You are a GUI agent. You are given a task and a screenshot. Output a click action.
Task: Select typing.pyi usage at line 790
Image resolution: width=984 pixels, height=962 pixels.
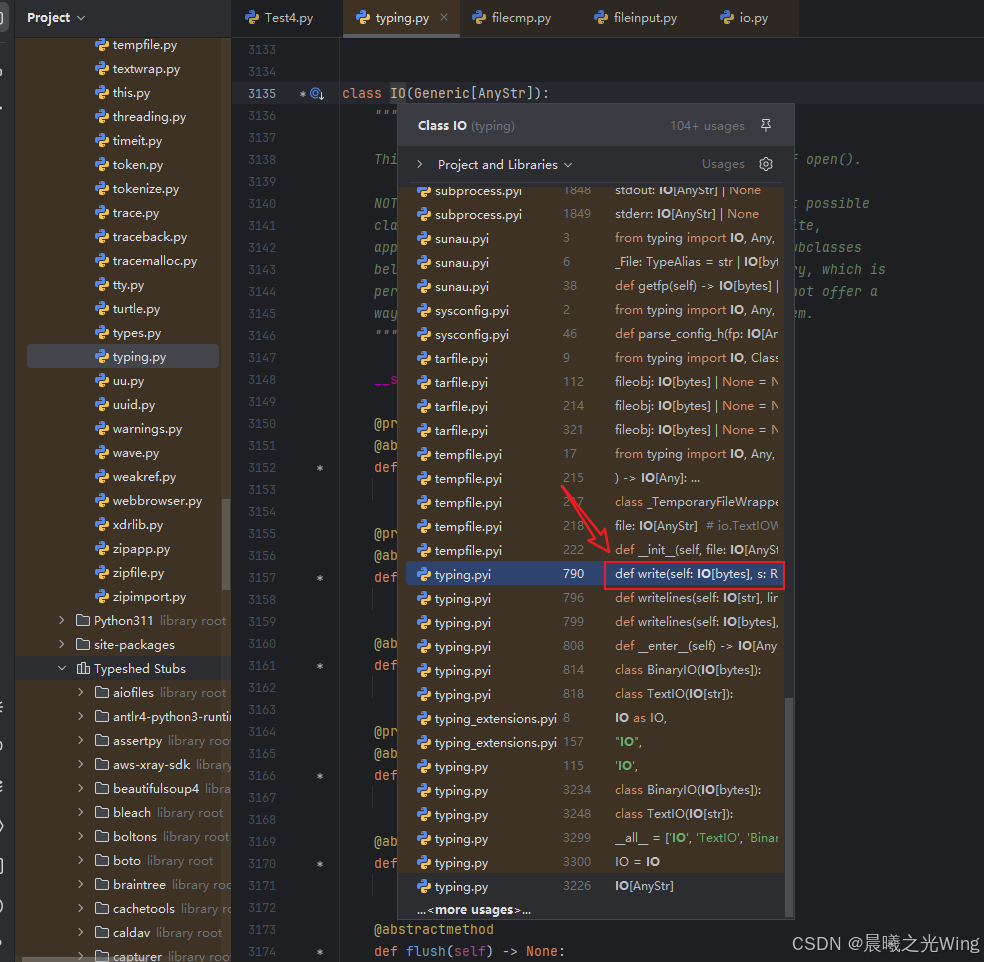595,574
